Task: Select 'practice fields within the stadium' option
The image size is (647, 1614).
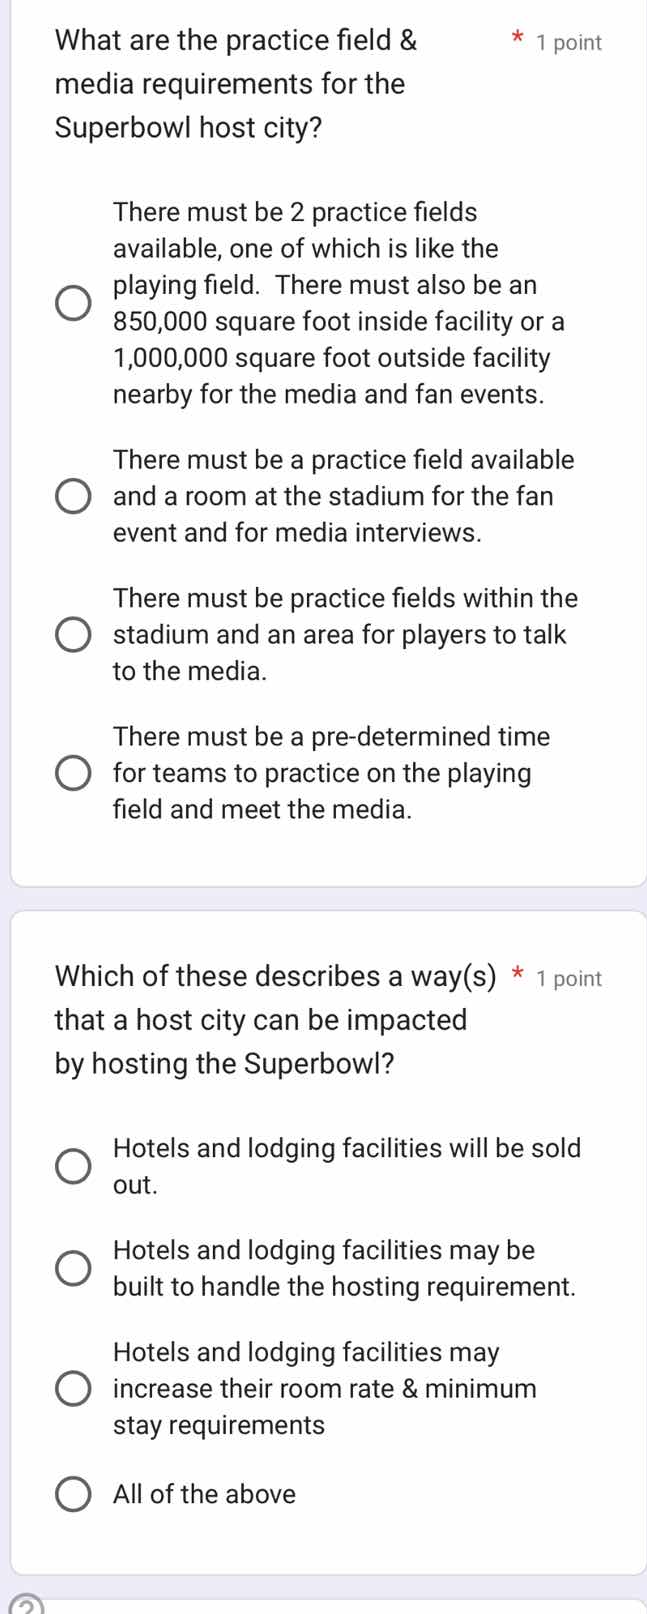Action: coord(71,634)
